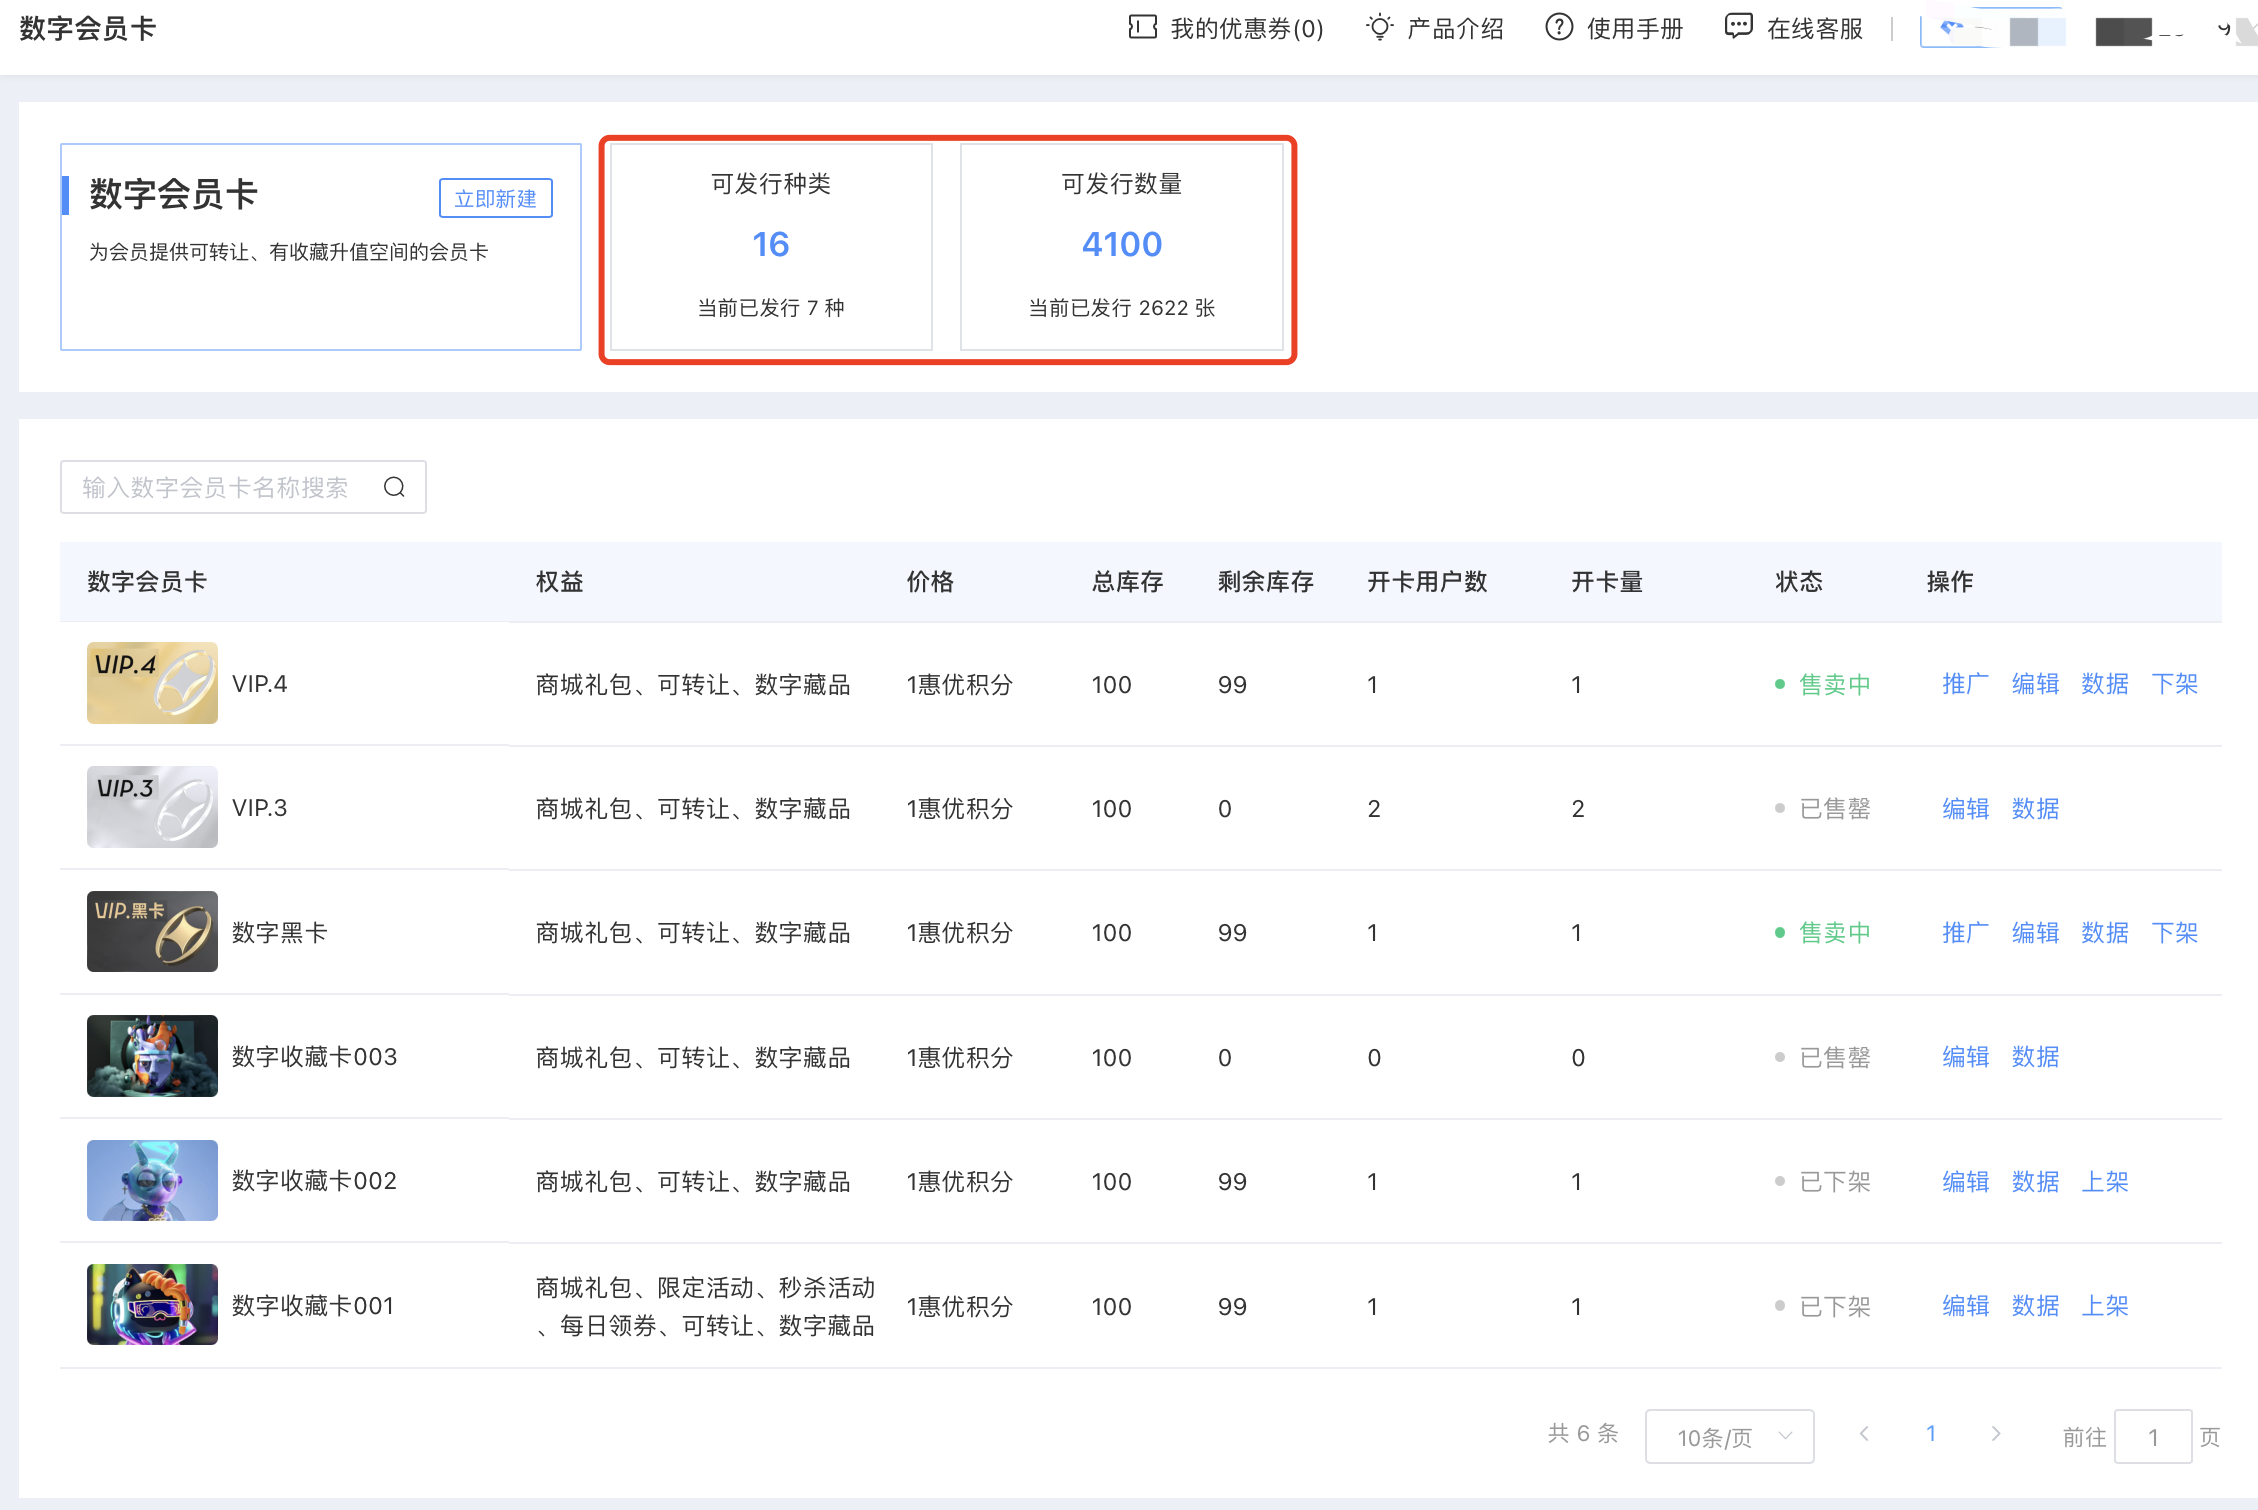Go to next page arrow

click(x=1995, y=1434)
